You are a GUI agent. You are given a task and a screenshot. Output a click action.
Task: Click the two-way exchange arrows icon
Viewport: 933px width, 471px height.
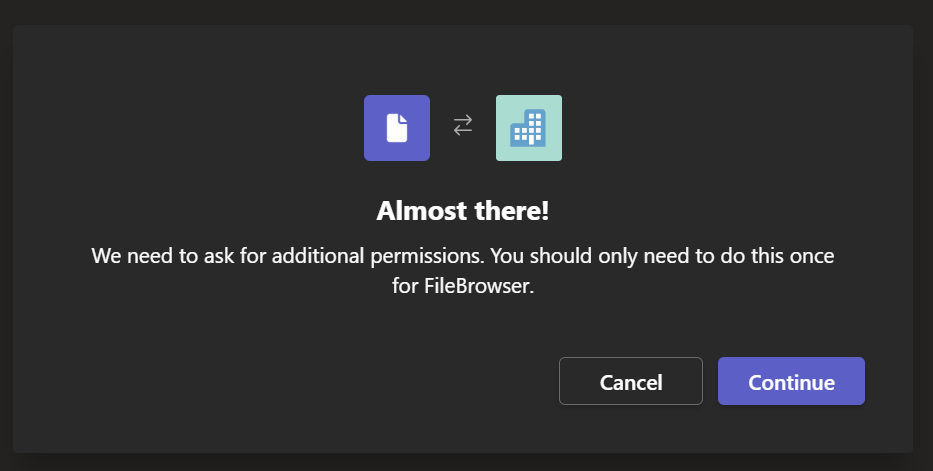(x=462, y=126)
